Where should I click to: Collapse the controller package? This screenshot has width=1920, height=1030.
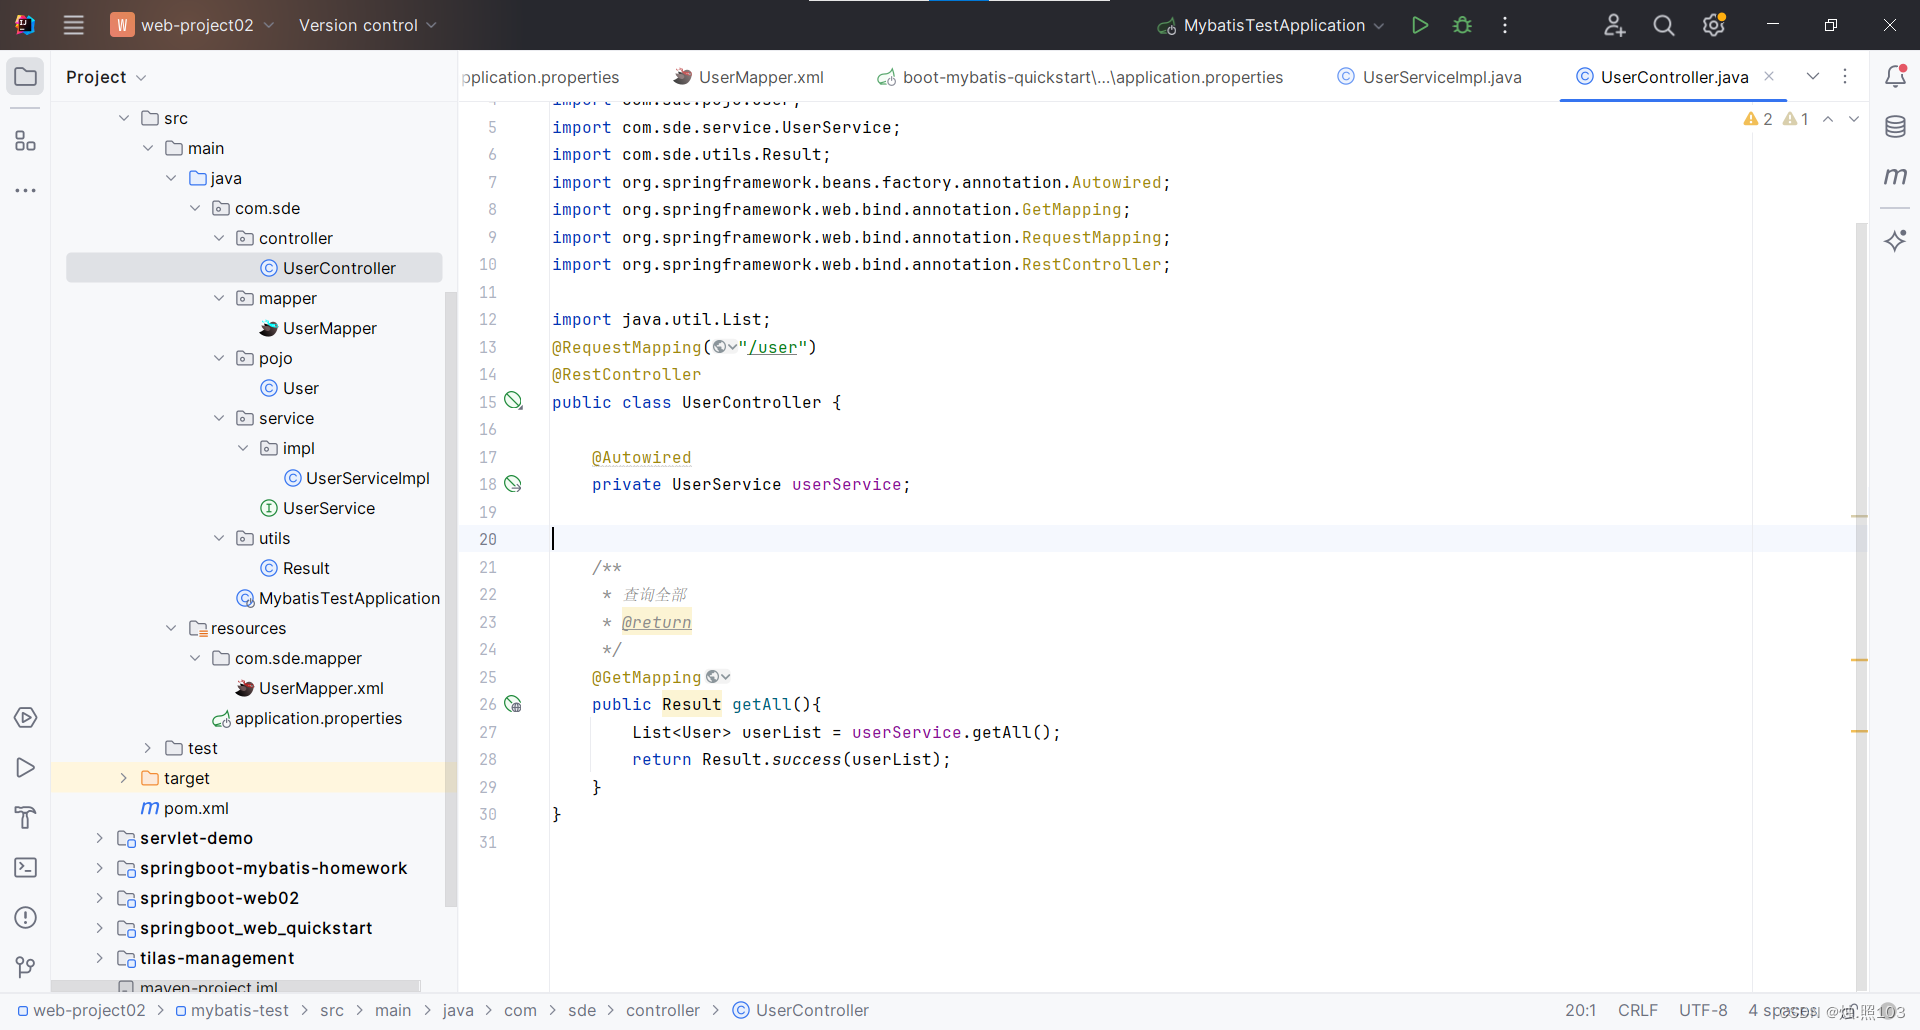(219, 238)
